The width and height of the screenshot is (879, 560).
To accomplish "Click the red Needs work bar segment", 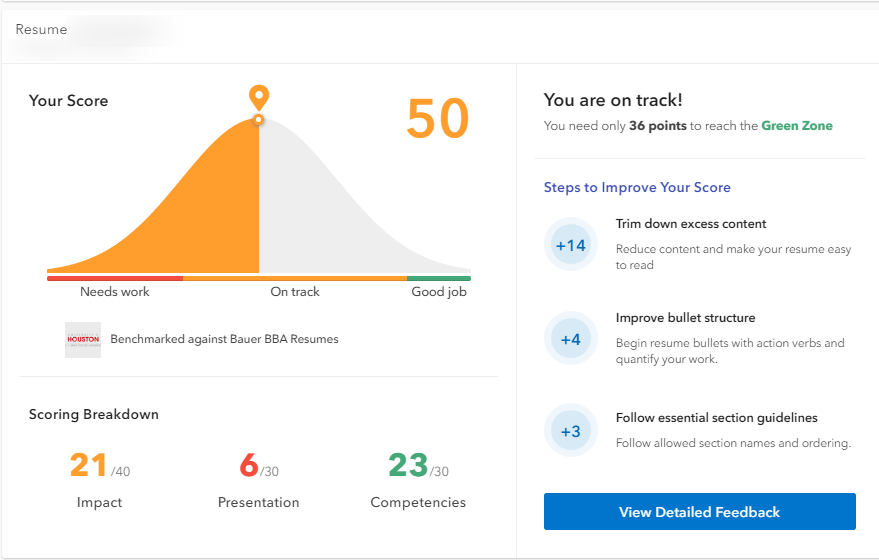I will coord(115,278).
